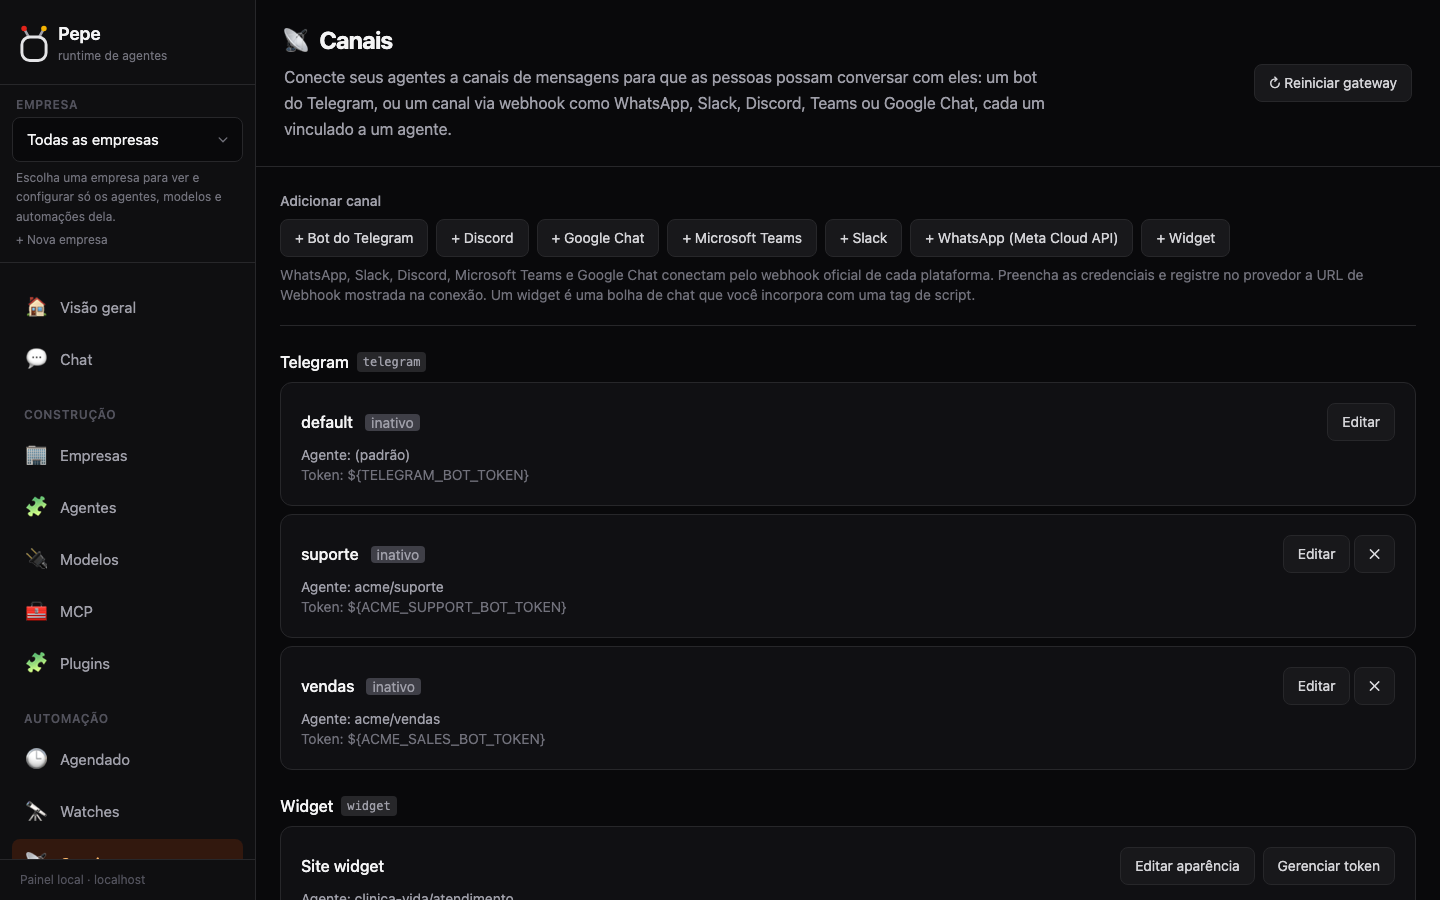Click Editar aparência for Site widget

click(1187, 866)
